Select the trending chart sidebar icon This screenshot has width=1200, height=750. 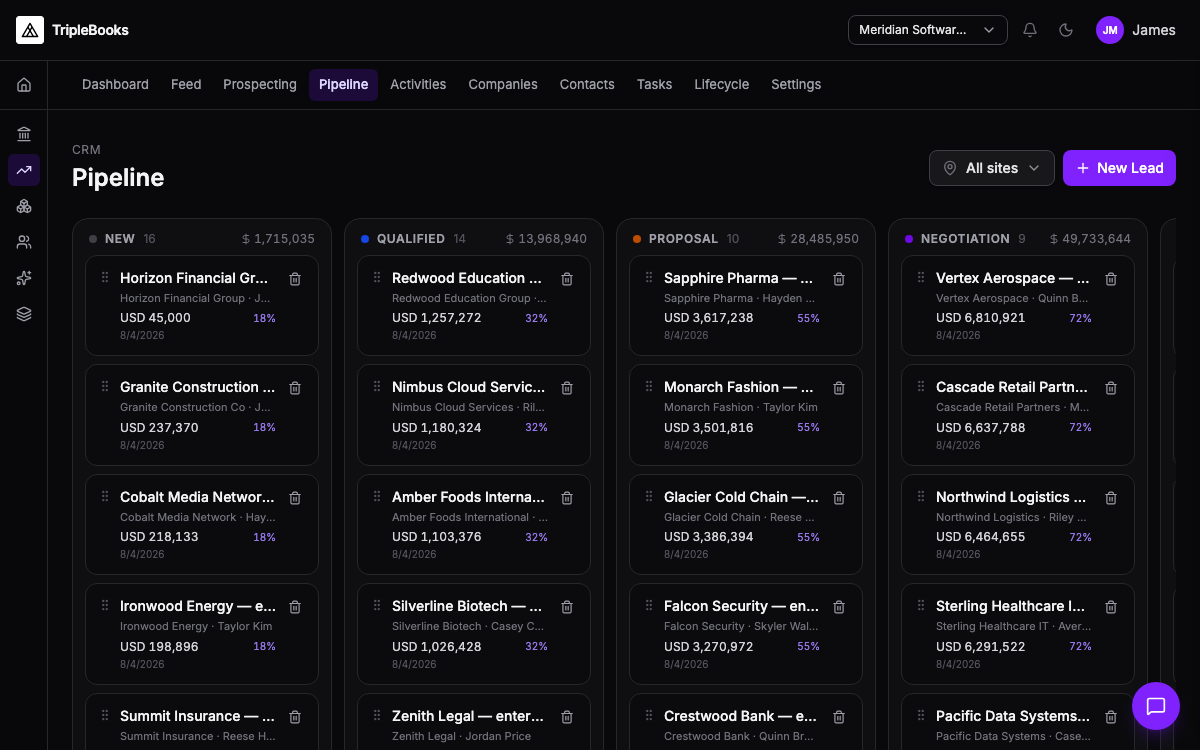tap(24, 170)
